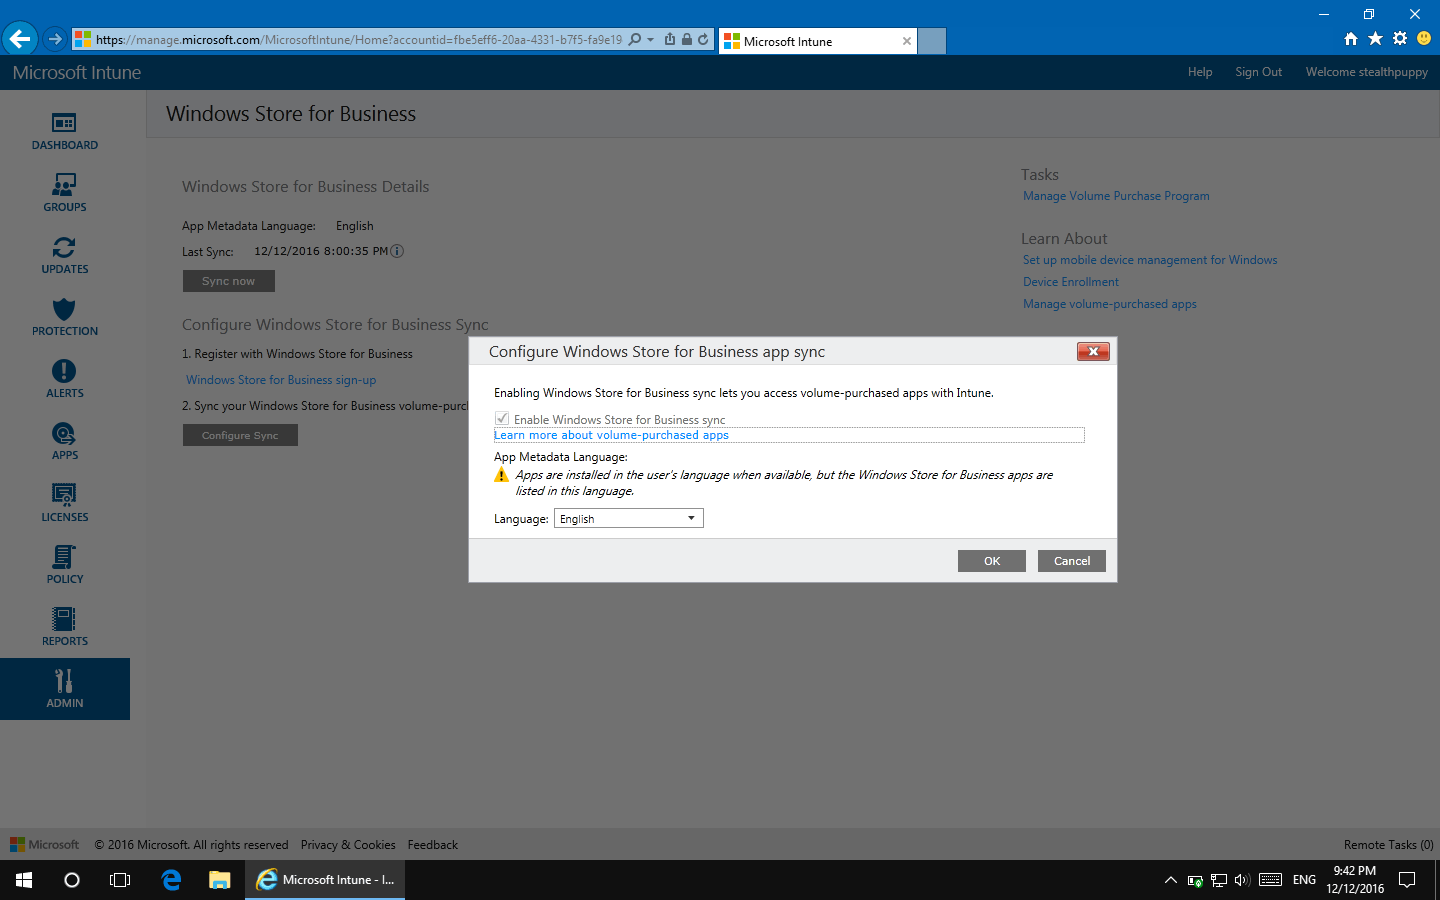Open Set up mobile device management link
This screenshot has height=900, width=1440.
(x=1150, y=260)
